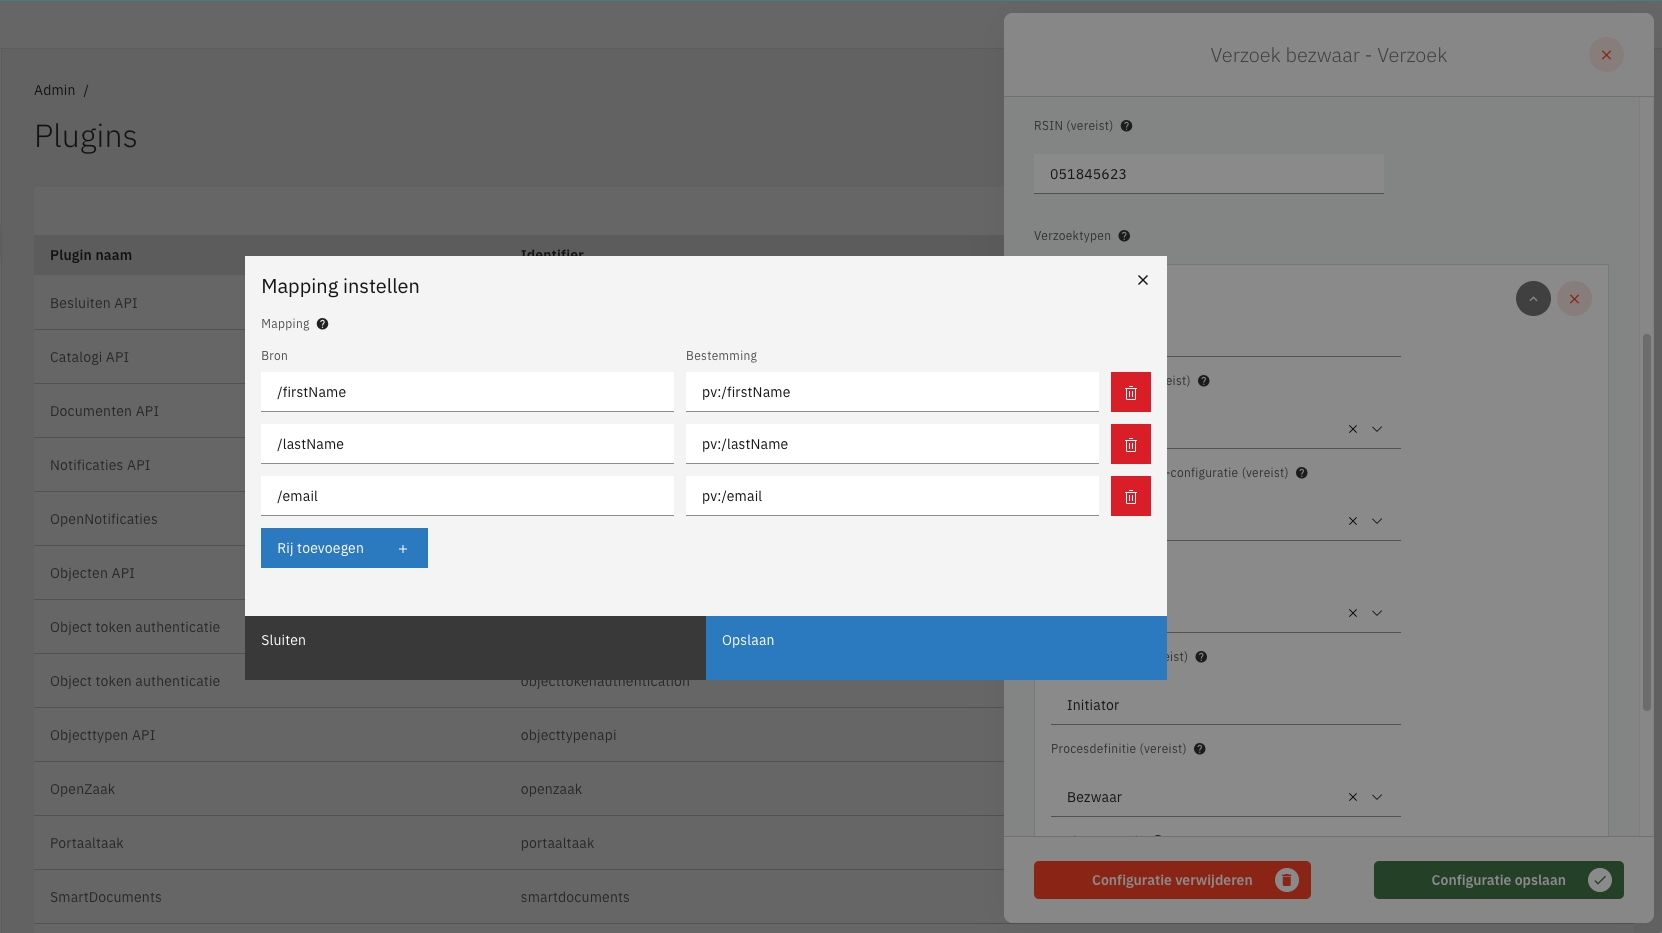The width and height of the screenshot is (1662, 933).
Task: Edit the /email Bron field
Action: point(467,496)
